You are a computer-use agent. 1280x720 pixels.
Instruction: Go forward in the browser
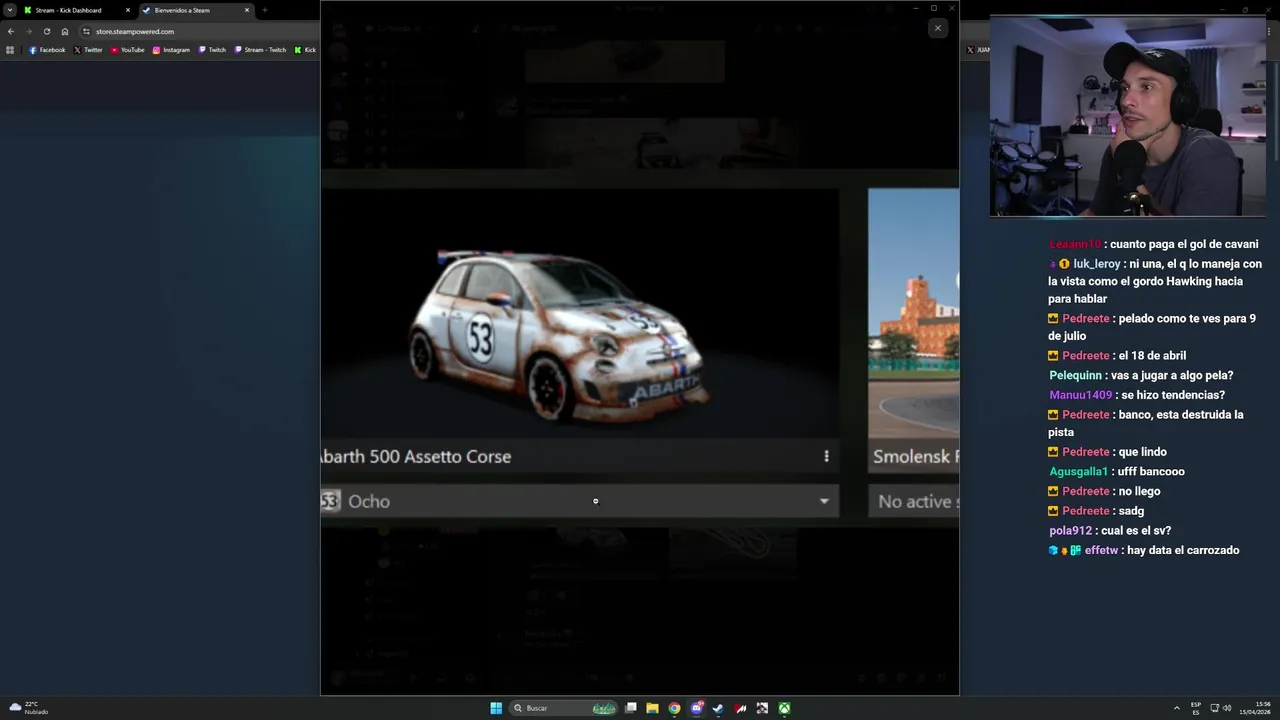(28, 31)
